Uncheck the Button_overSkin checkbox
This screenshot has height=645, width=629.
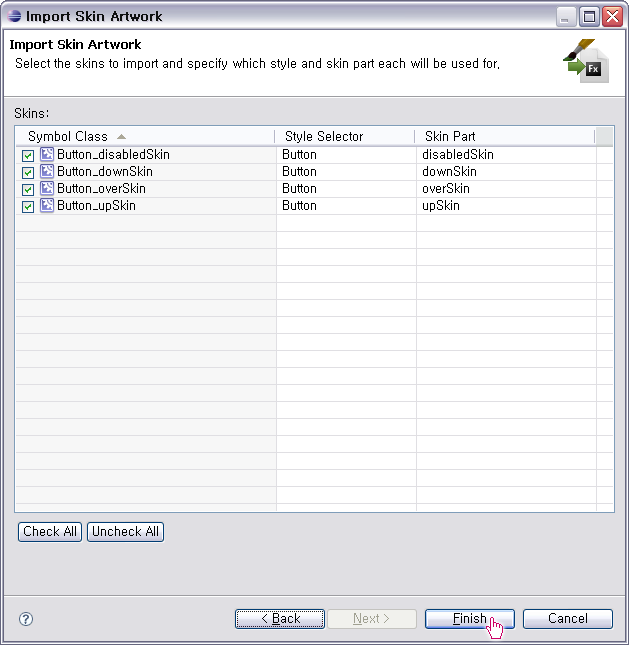pos(28,190)
